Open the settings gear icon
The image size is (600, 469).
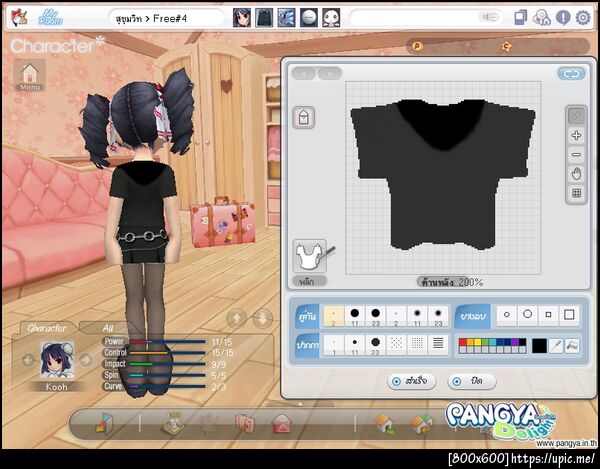(x=583, y=18)
